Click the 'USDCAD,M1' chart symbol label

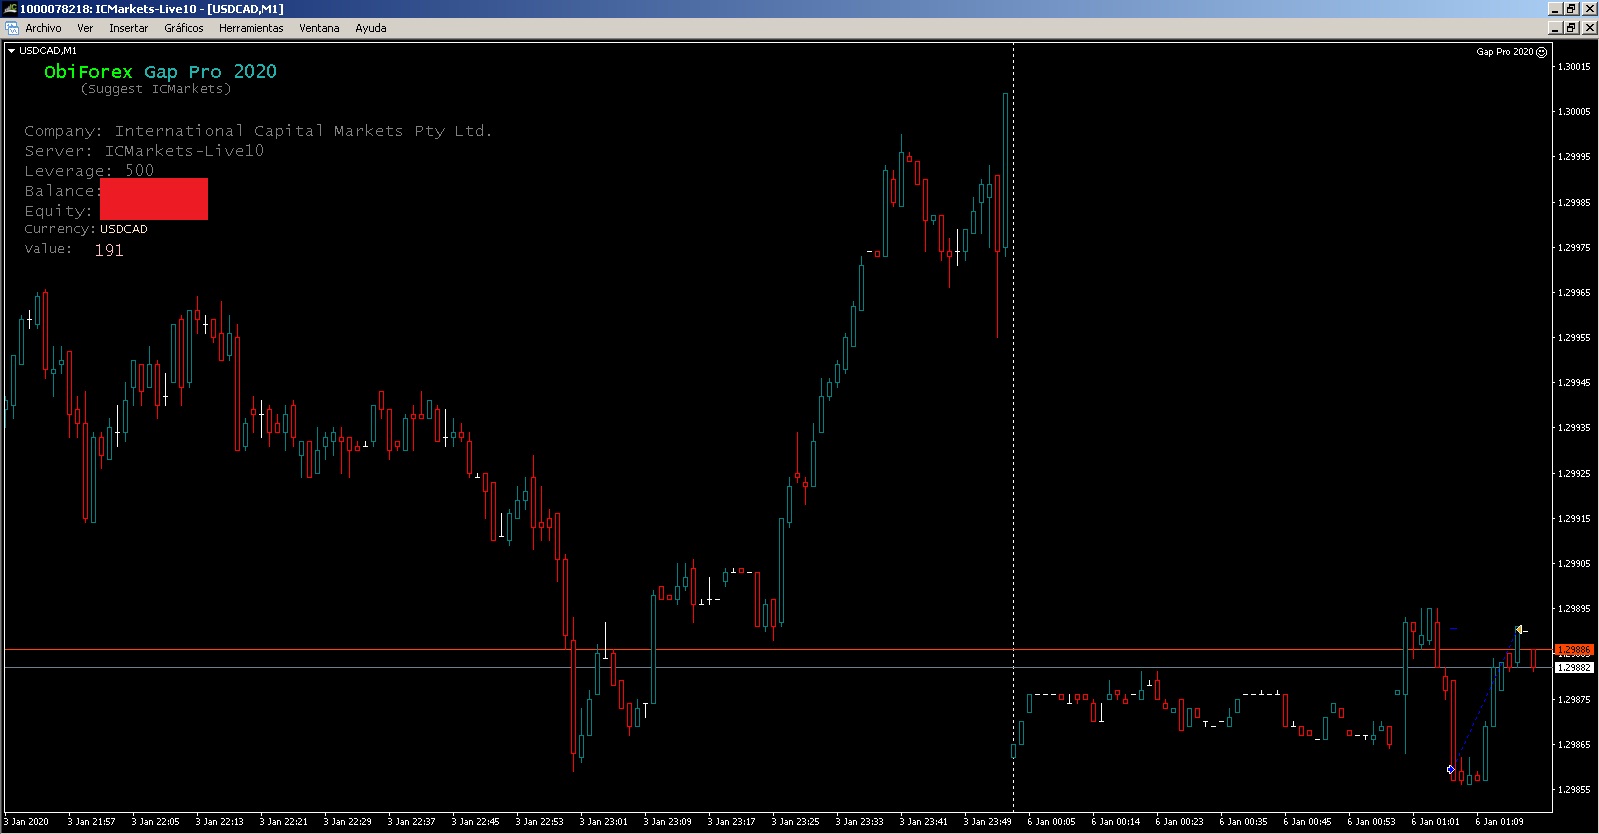coord(48,51)
